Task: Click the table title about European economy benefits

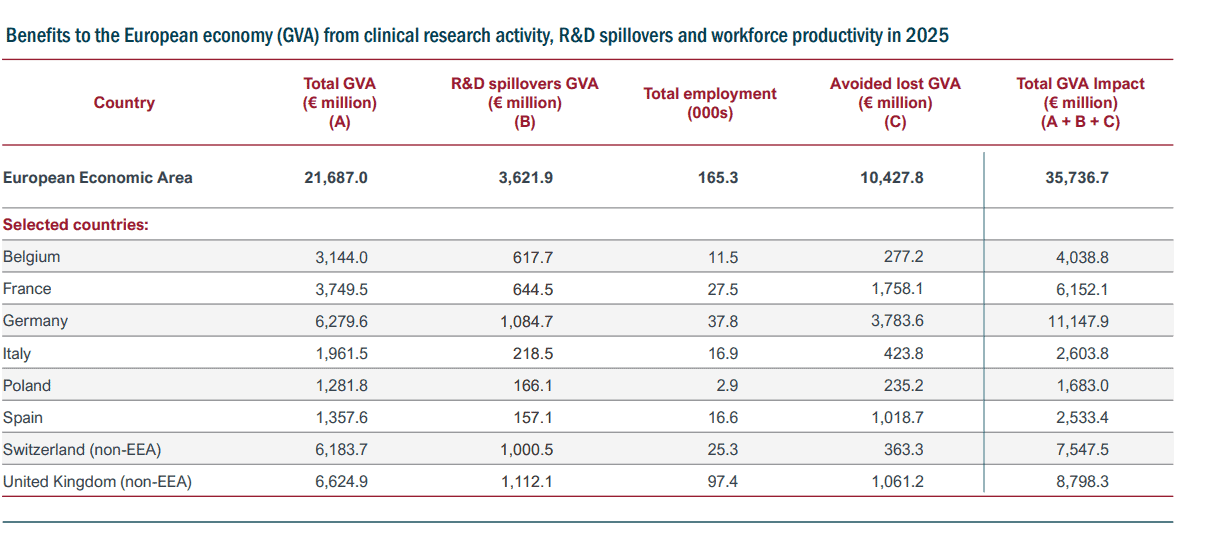Action: click(477, 36)
